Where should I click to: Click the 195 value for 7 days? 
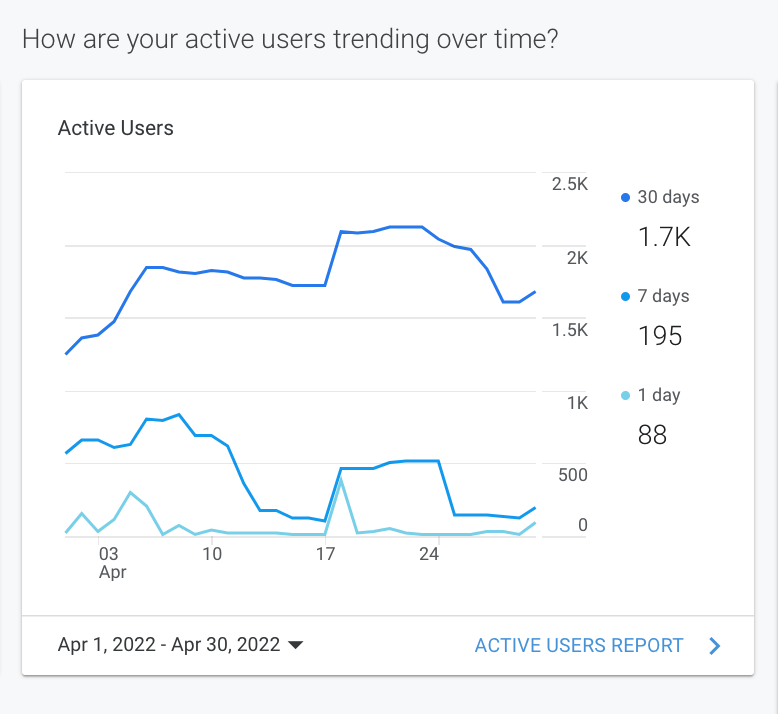[x=660, y=336]
